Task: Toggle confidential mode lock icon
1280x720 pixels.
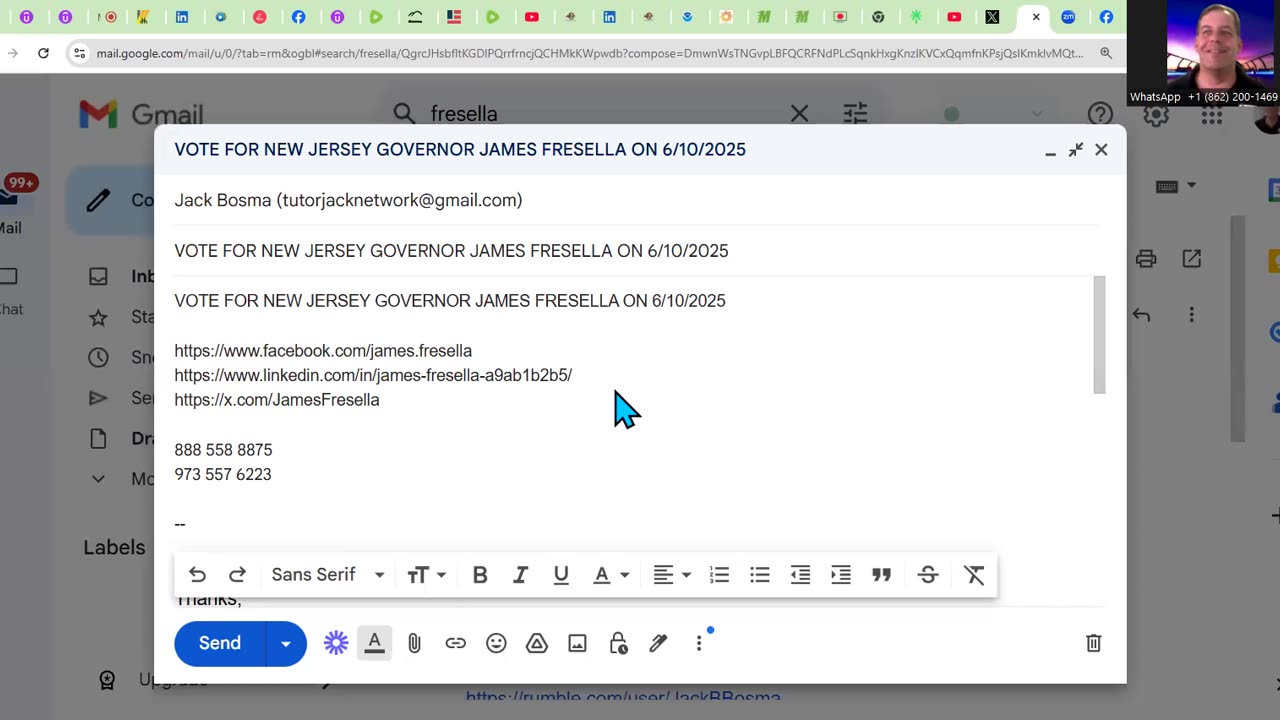Action: coord(618,643)
